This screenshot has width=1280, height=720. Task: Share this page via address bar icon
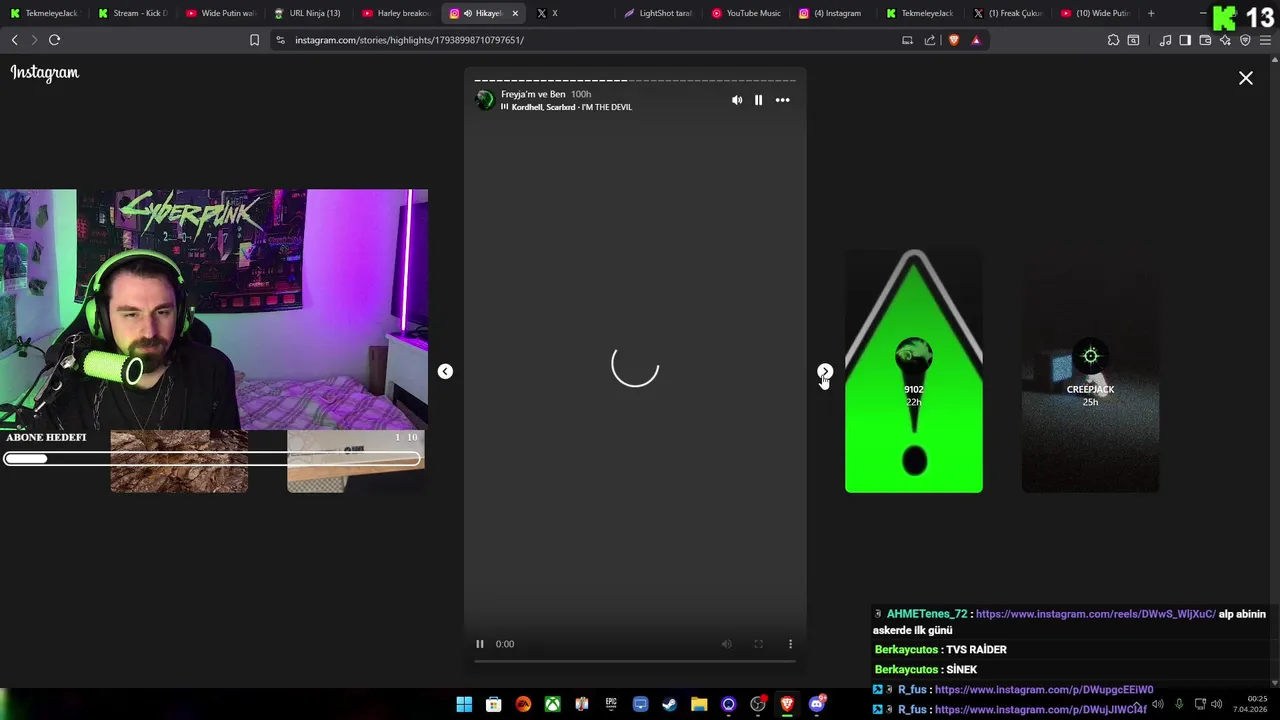click(930, 40)
